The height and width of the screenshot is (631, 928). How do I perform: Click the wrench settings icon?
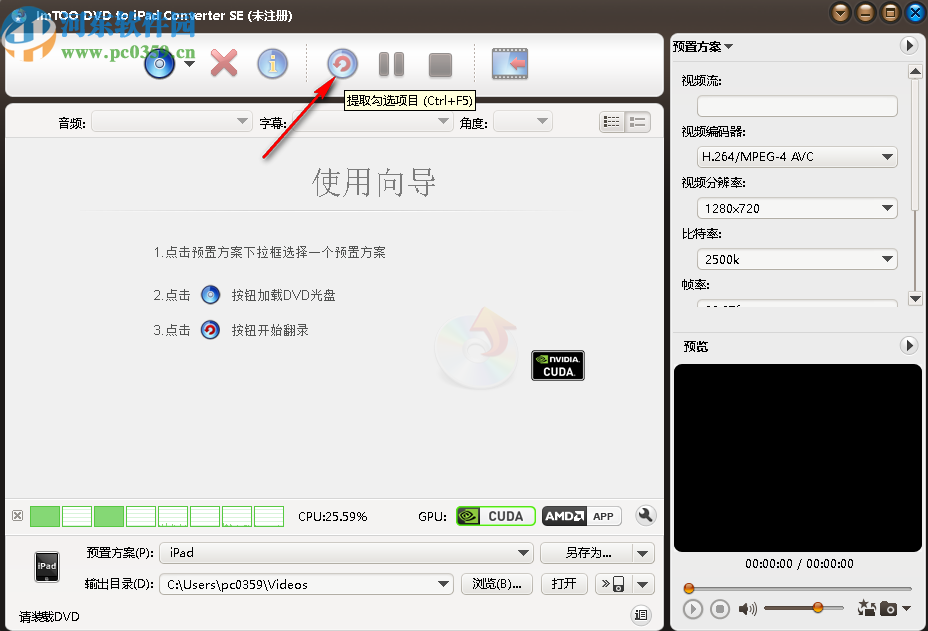pyautogui.click(x=645, y=516)
